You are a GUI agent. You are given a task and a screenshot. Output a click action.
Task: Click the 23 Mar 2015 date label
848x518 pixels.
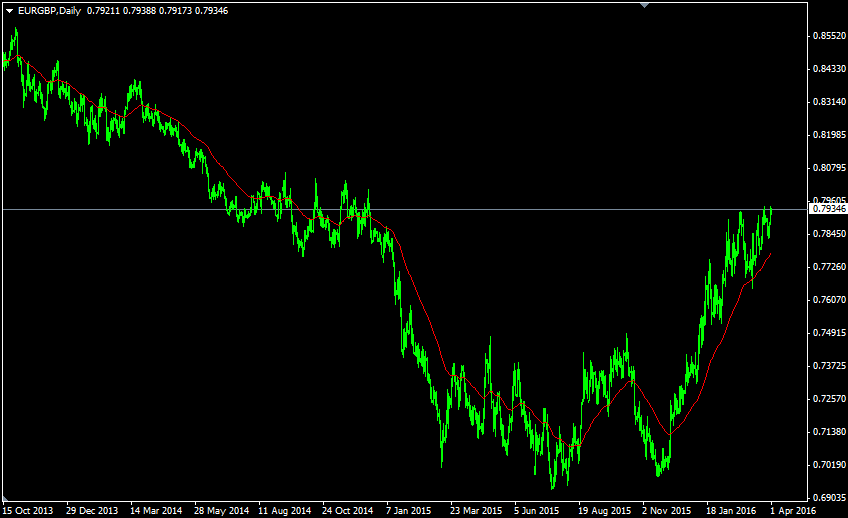tap(476, 510)
